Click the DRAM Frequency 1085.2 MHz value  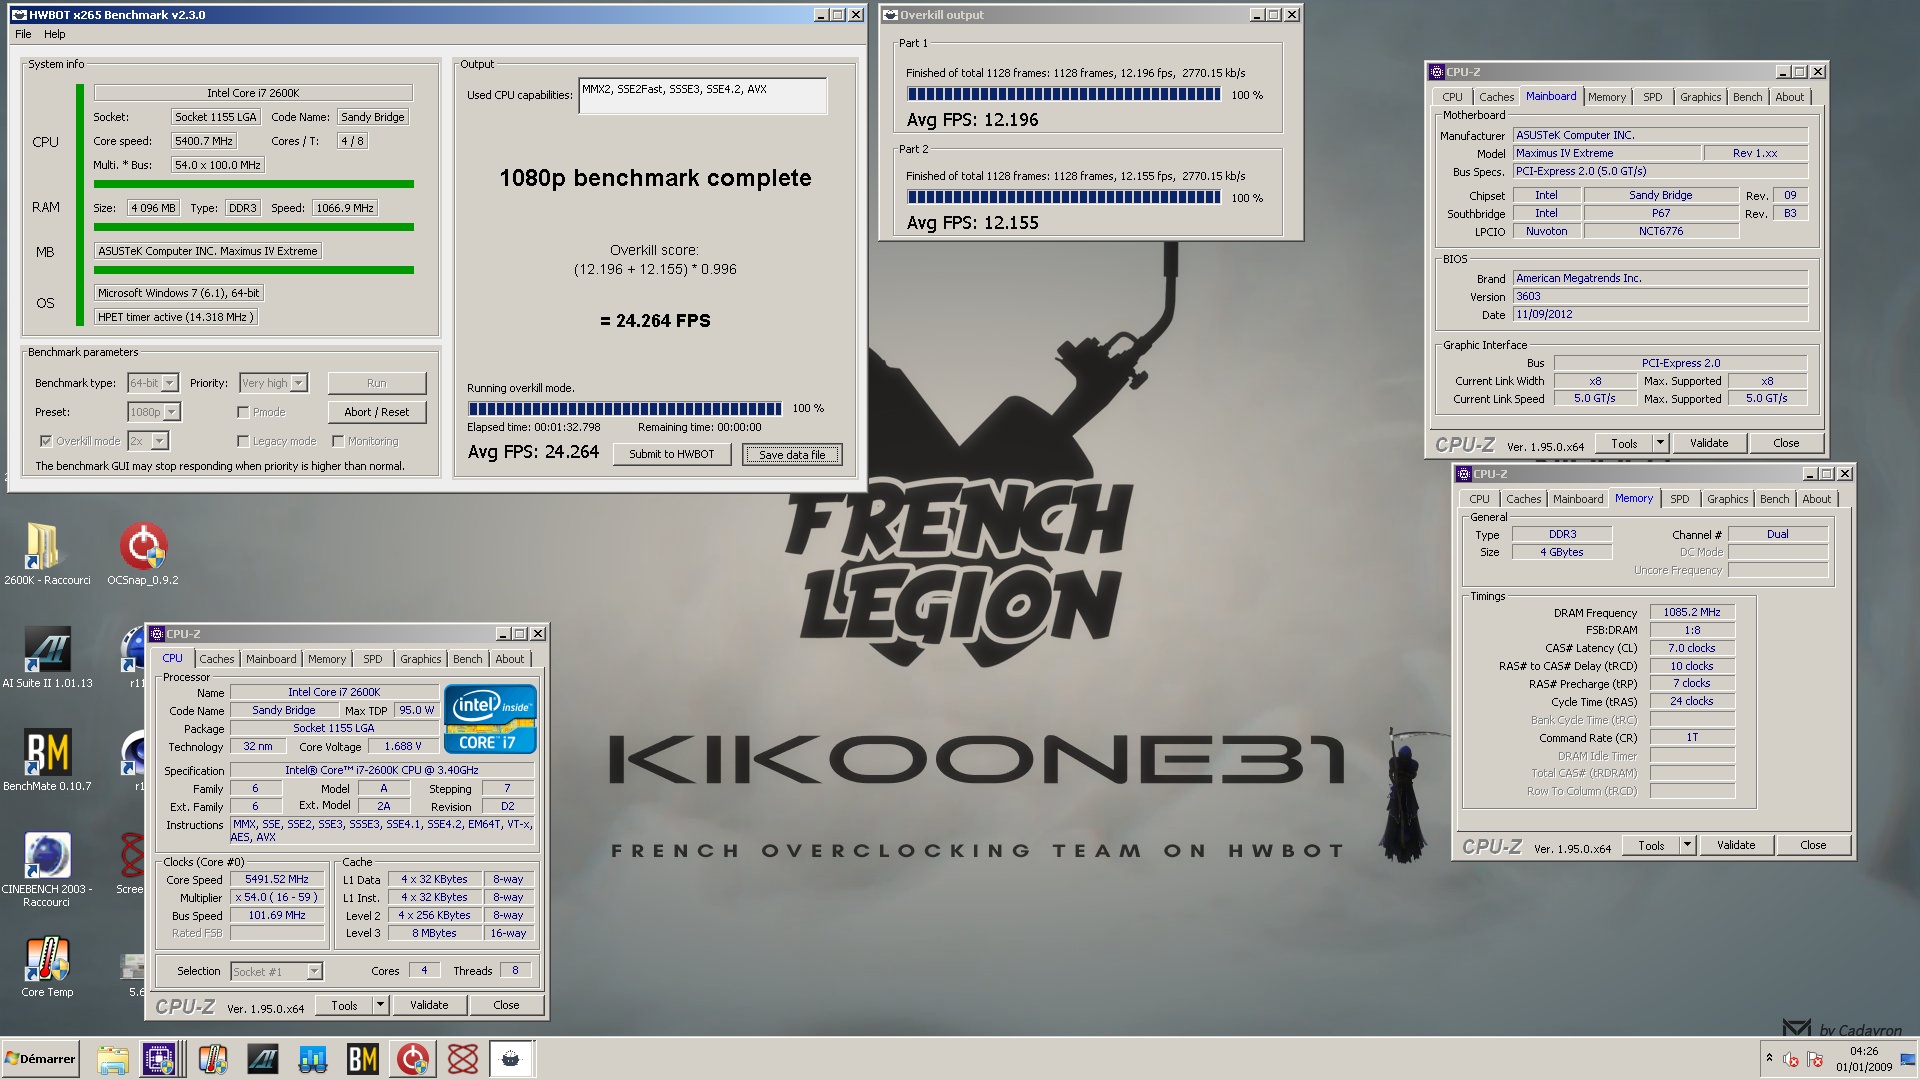[1692, 612]
